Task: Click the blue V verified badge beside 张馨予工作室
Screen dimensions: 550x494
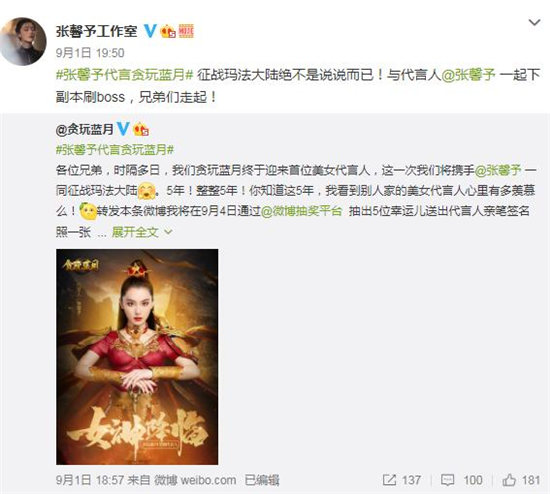Action: [x=150, y=31]
